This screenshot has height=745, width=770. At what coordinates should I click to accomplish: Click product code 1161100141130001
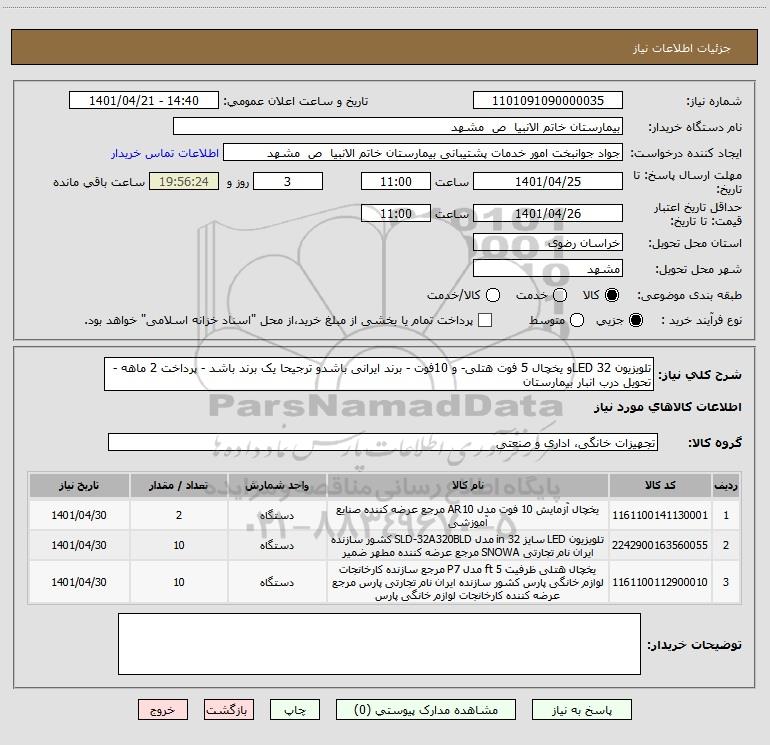click(x=660, y=515)
